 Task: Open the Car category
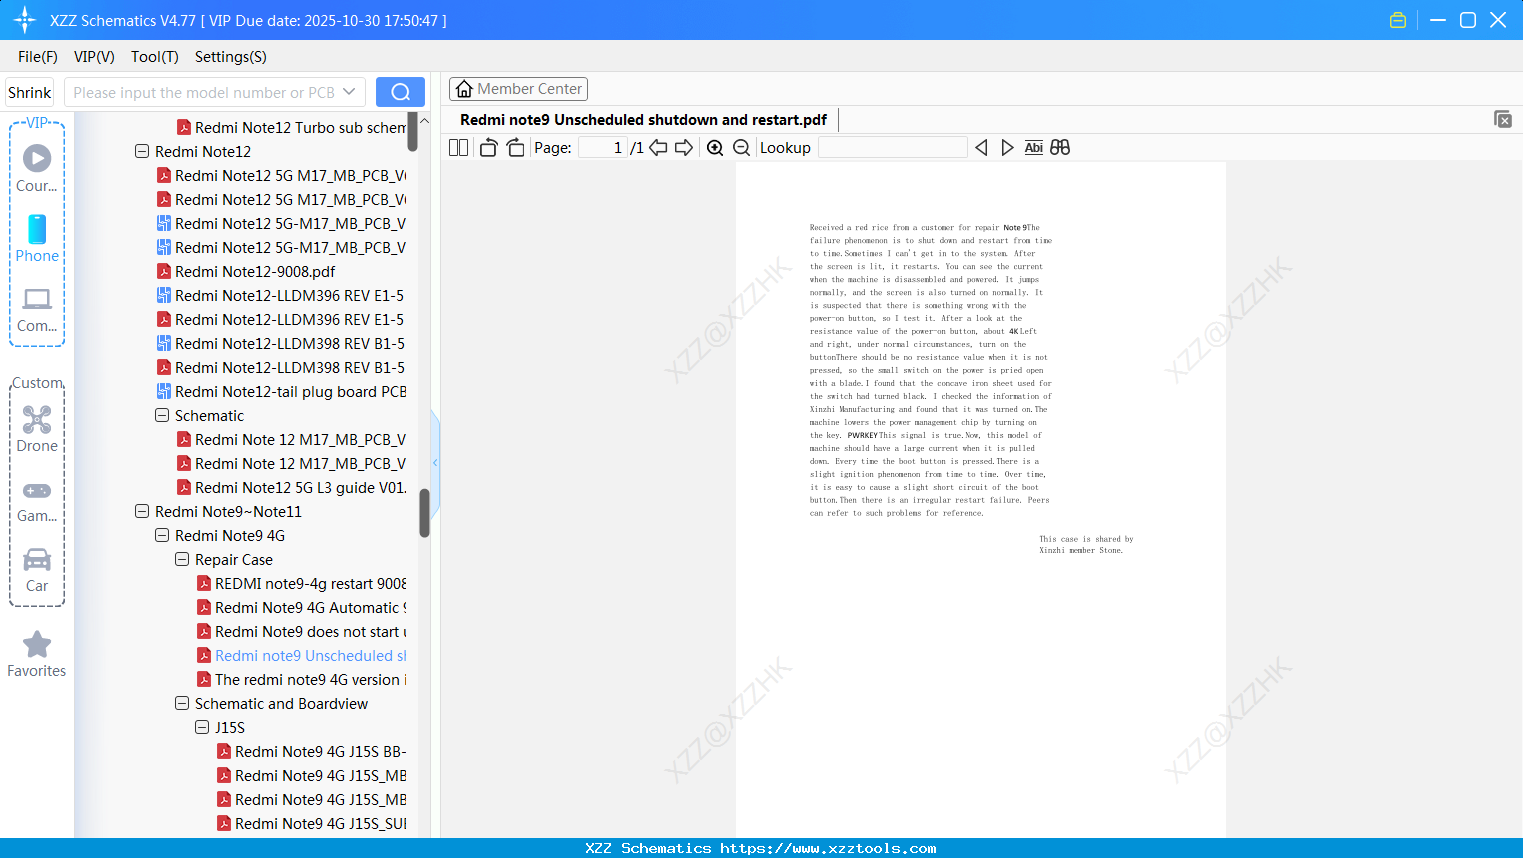[37, 570]
